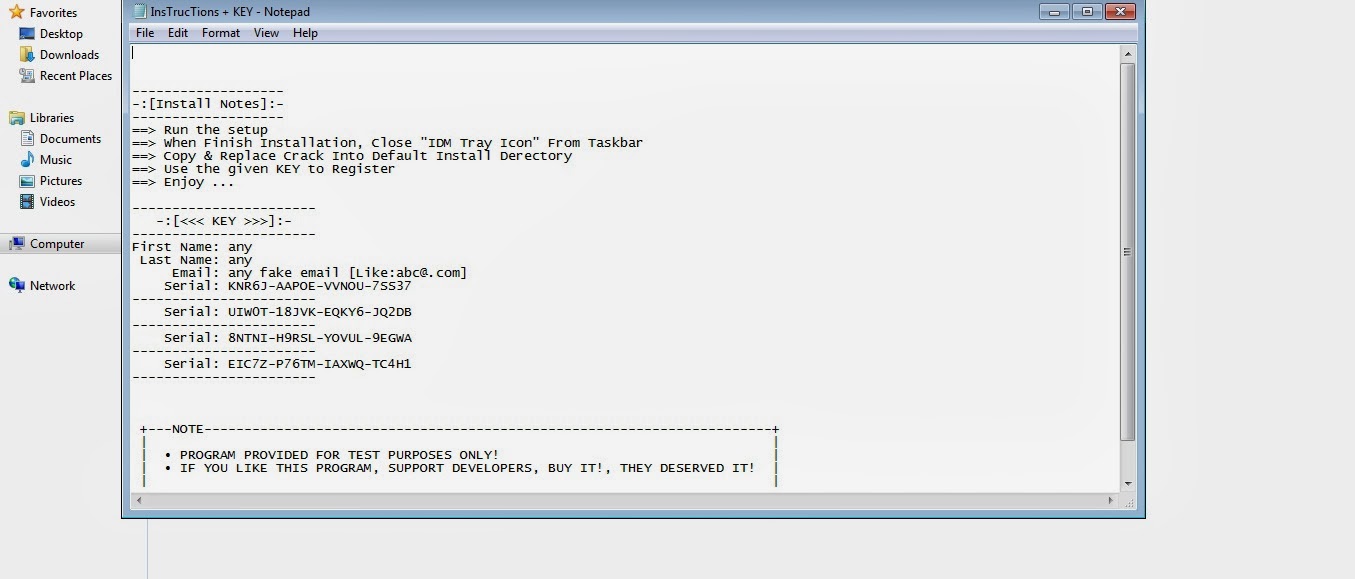The width and height of the screenshot is (1355, 579).
Task: Maximize the Notepad window
Action: coord(1086,12)
